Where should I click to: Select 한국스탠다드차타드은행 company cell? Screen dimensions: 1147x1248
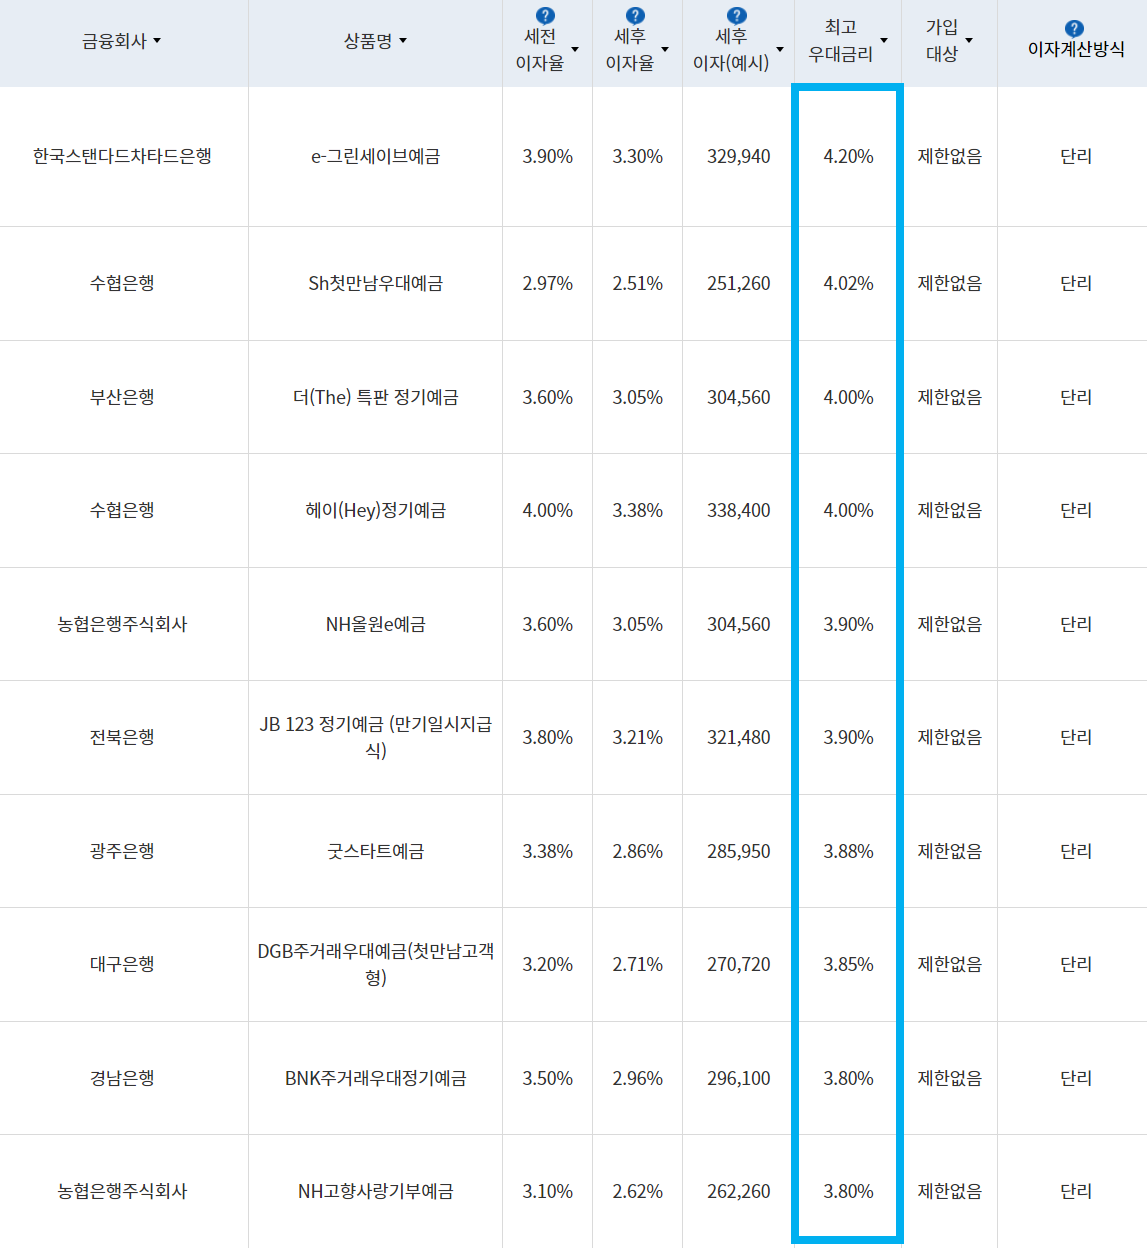coord(122,156)
